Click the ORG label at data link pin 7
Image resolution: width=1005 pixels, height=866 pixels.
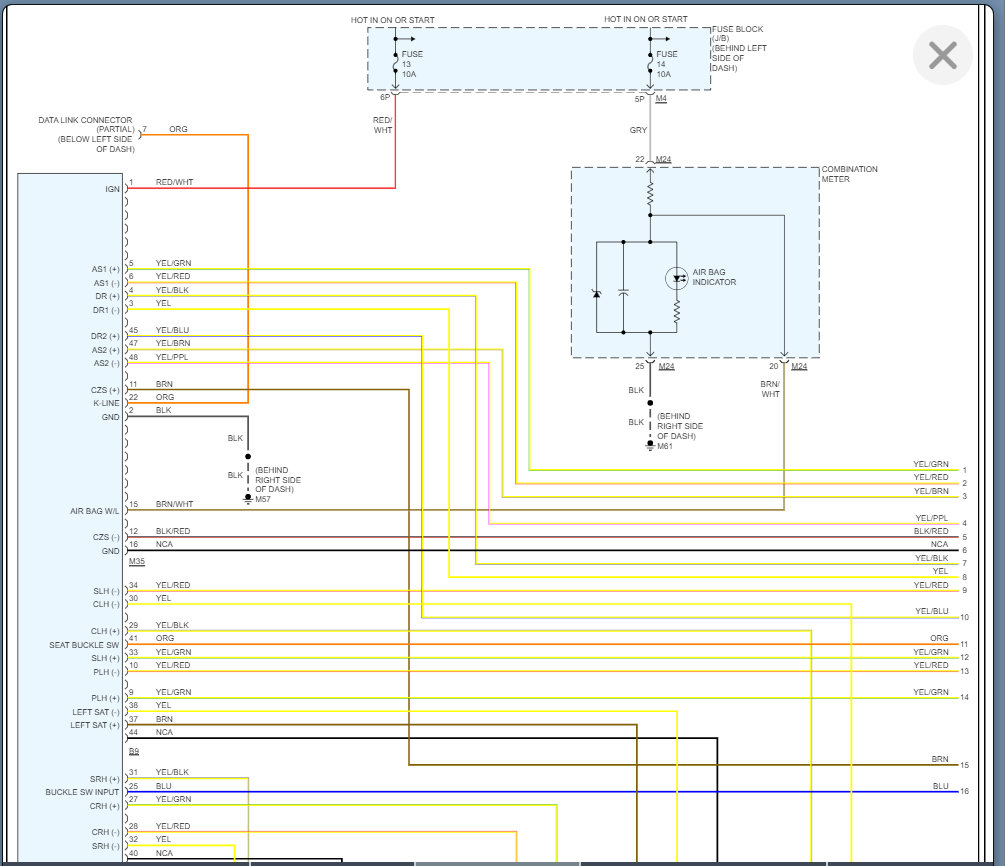pyautogui.click(x=178, y=129)
